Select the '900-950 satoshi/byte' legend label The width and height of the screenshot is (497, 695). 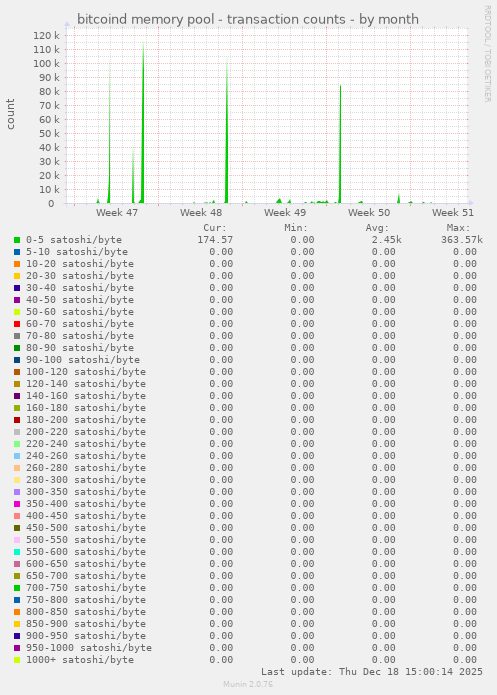click(86, 636)
